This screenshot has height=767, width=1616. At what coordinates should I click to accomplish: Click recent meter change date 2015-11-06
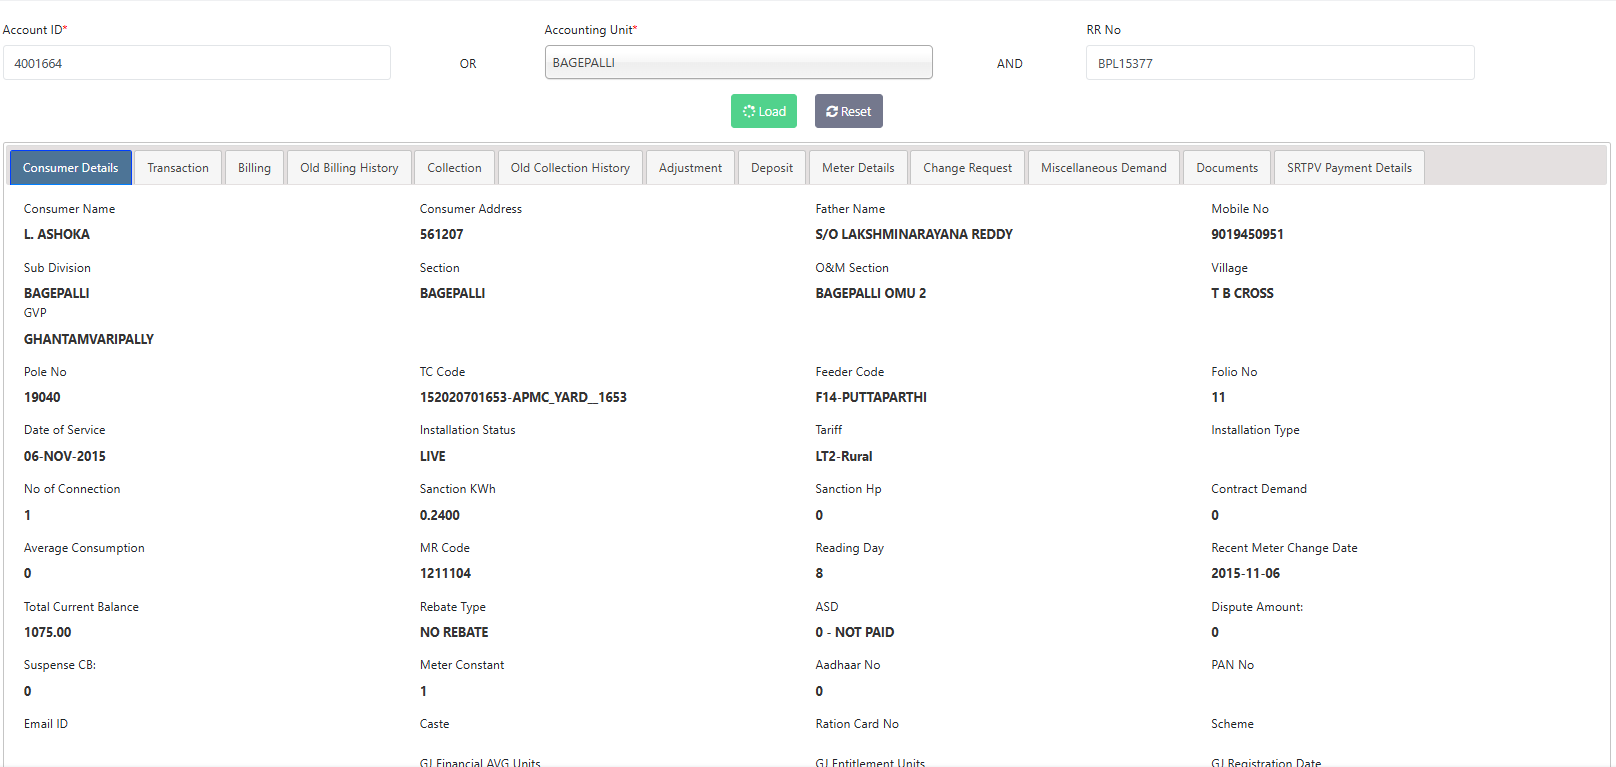coord(1245,573)
